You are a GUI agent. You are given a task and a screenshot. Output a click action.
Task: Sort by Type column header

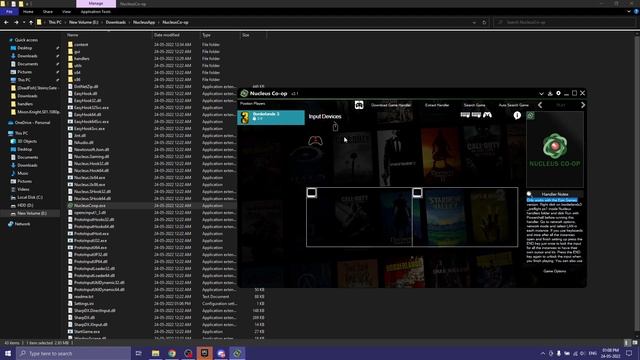(207, 35)
